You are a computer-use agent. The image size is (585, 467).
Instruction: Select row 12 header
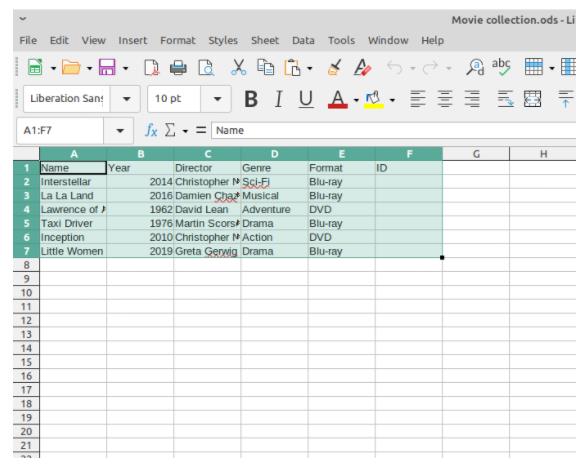point(26,320)
